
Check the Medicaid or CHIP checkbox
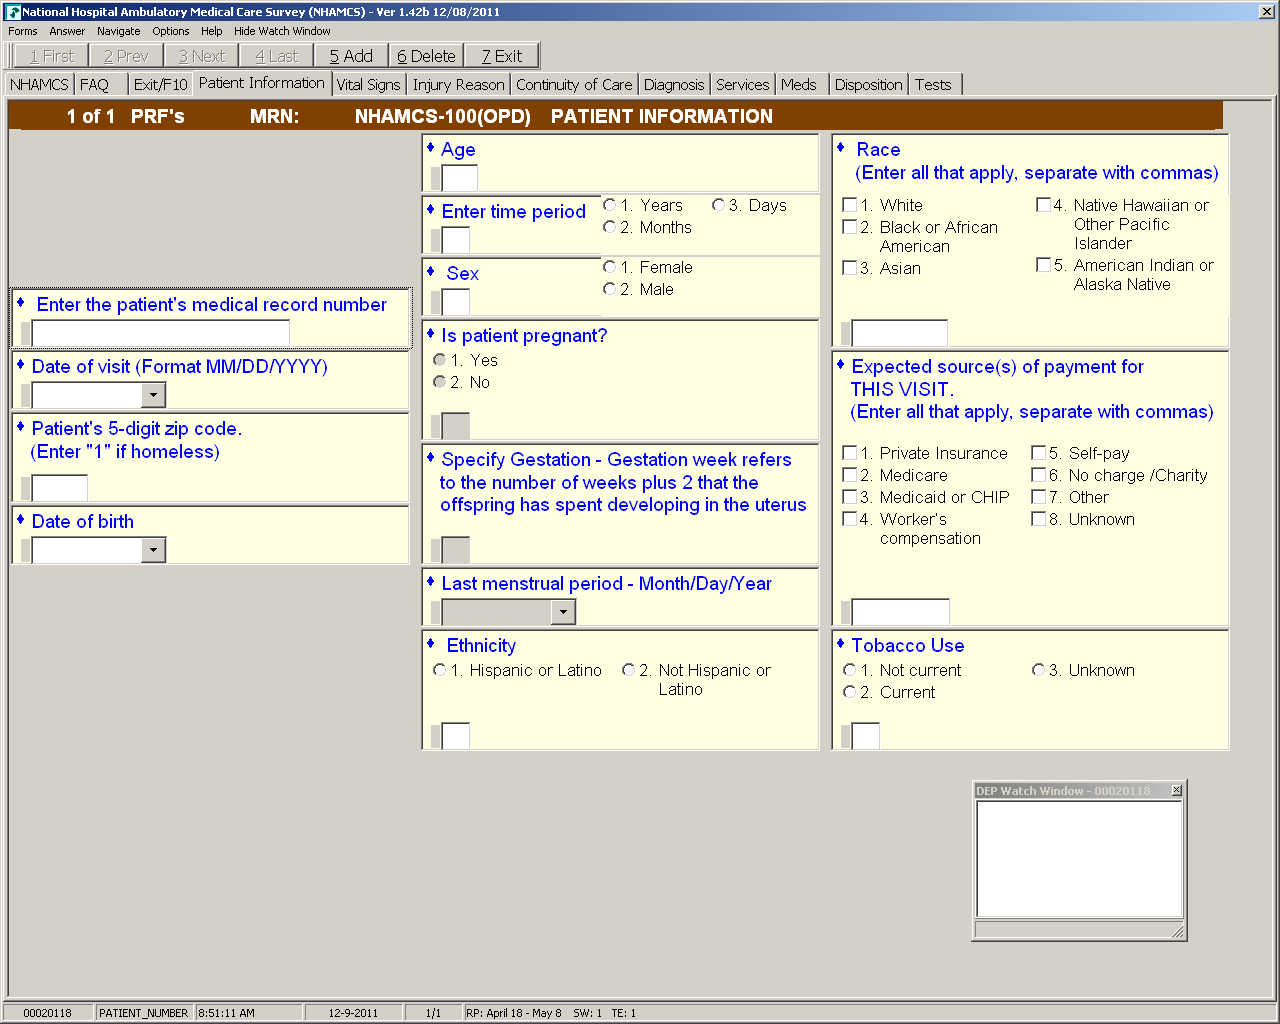(x=850, y=497)
